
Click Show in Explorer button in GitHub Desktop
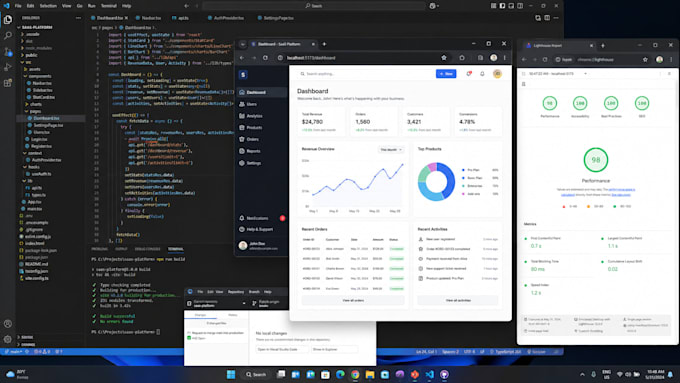[334, 349]
